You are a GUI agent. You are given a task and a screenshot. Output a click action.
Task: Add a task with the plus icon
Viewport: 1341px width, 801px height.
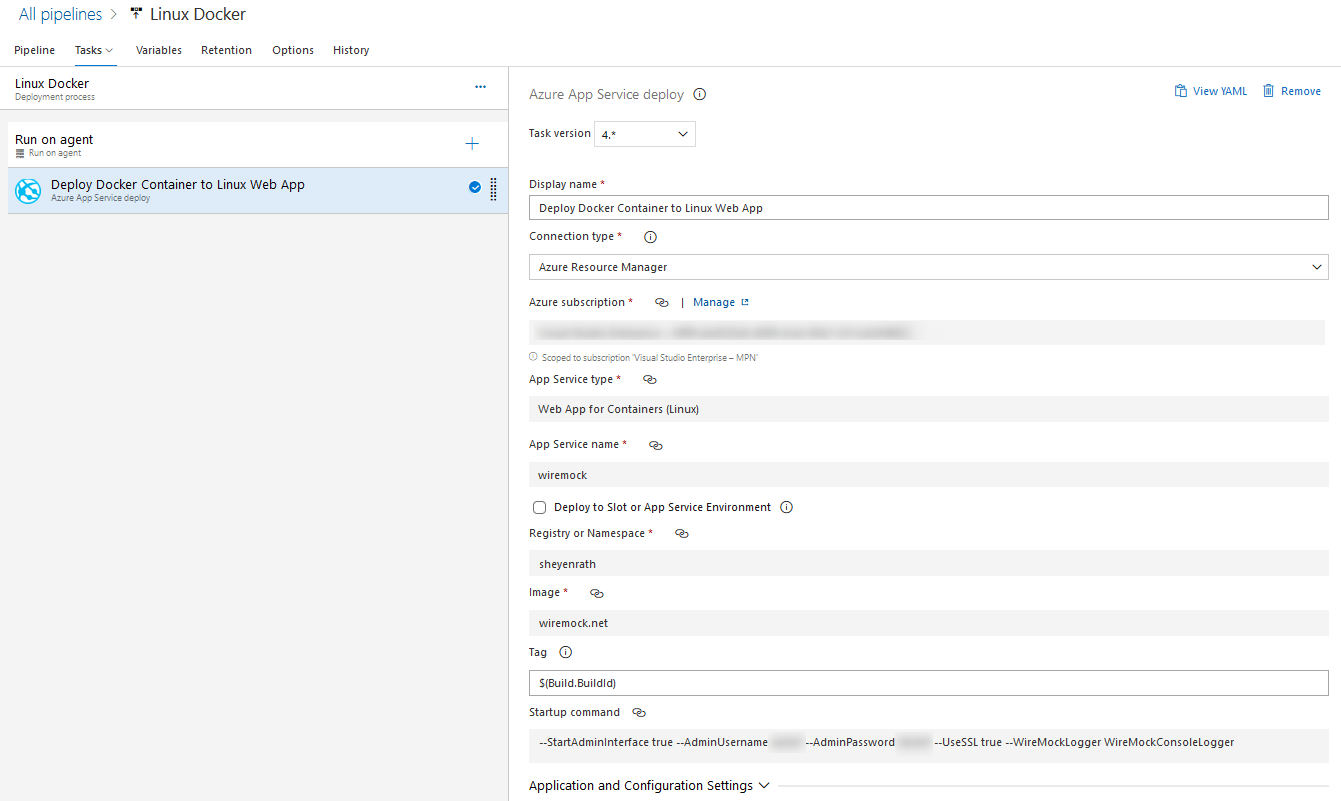472,144
